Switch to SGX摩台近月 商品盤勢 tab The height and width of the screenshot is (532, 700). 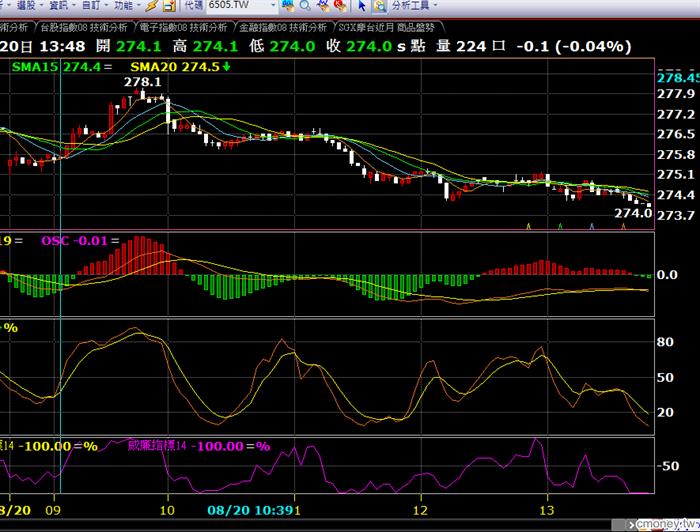click(x=387, y=28)
